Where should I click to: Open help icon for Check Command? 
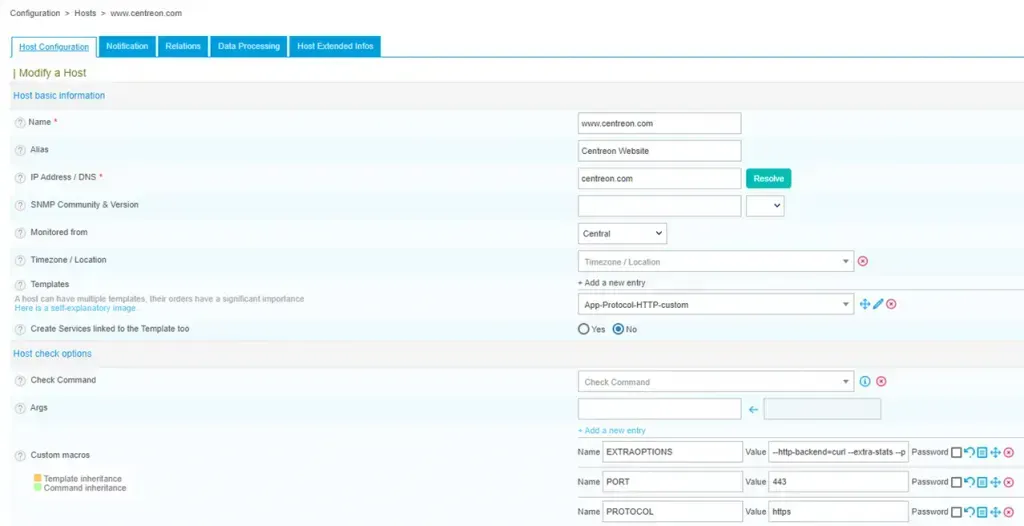point(20,380)
